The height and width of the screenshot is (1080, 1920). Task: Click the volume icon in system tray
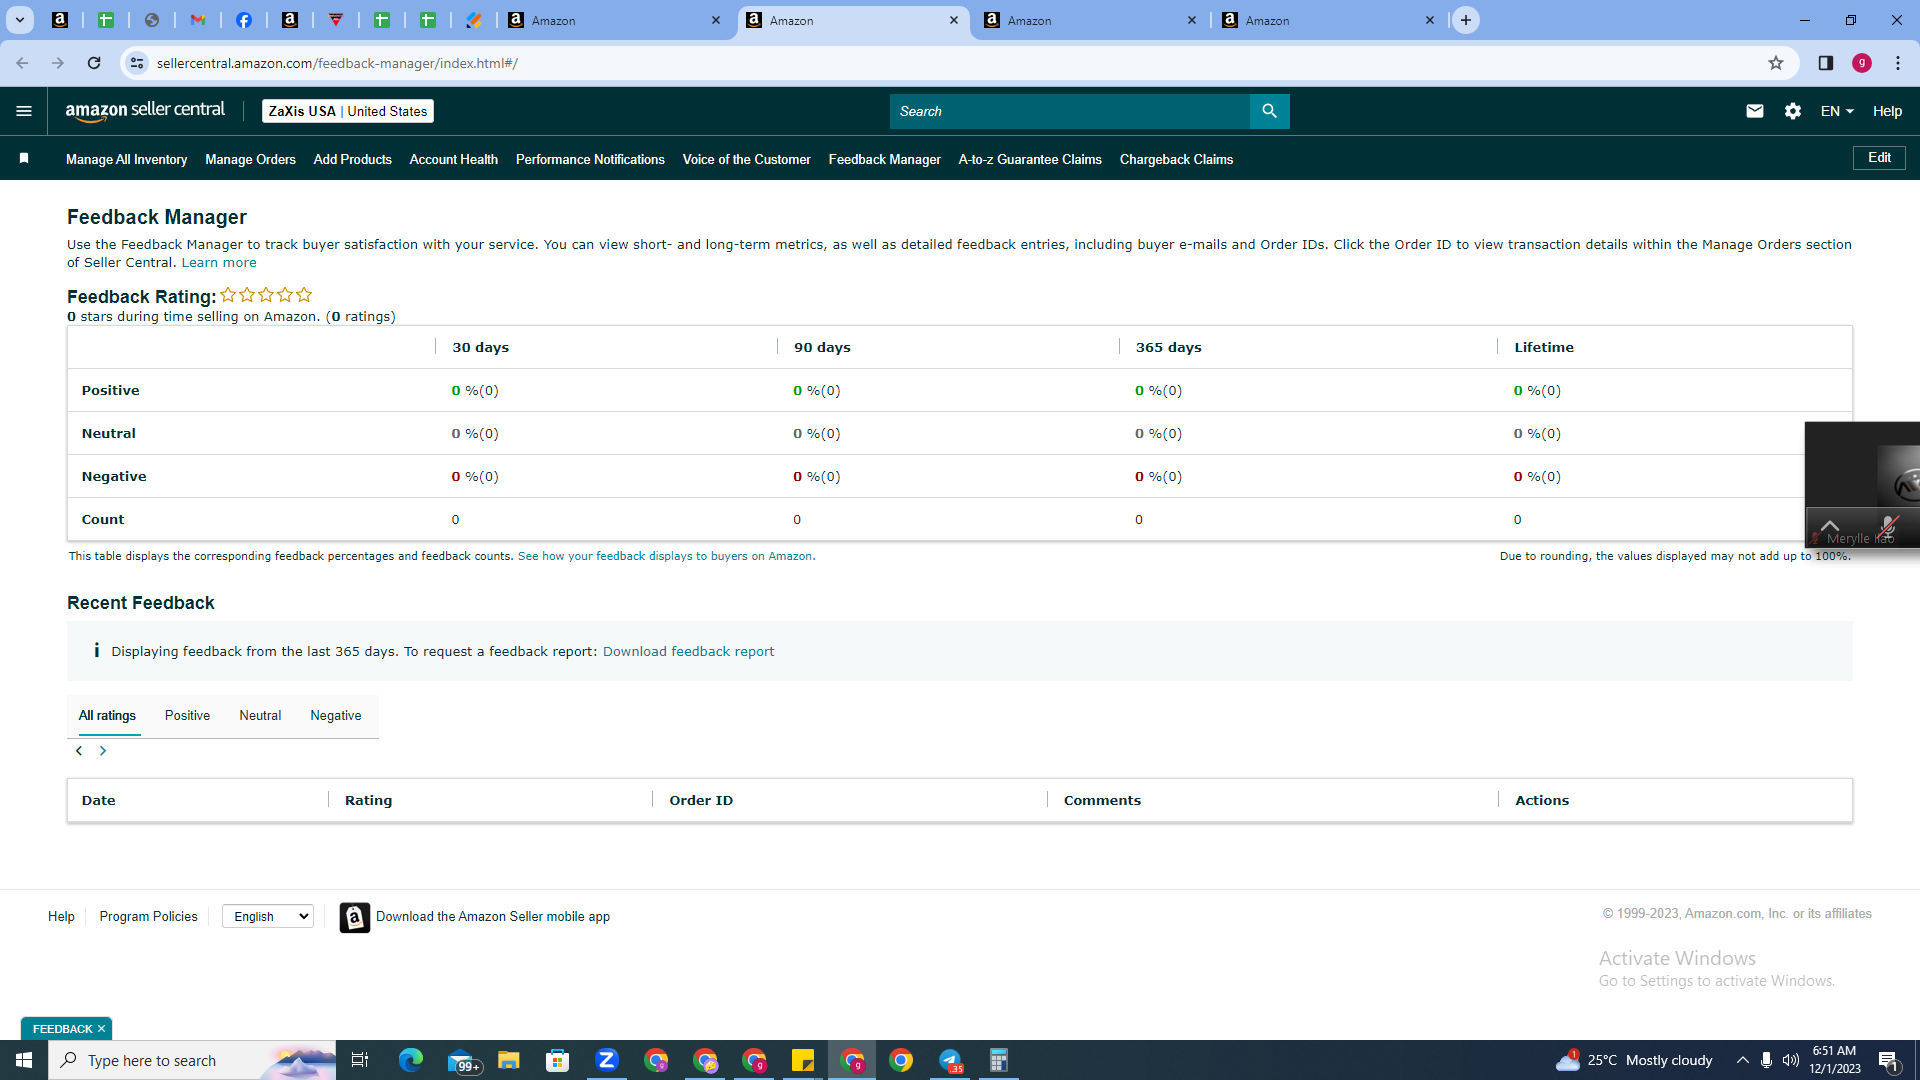(x=1790, y=1060)
